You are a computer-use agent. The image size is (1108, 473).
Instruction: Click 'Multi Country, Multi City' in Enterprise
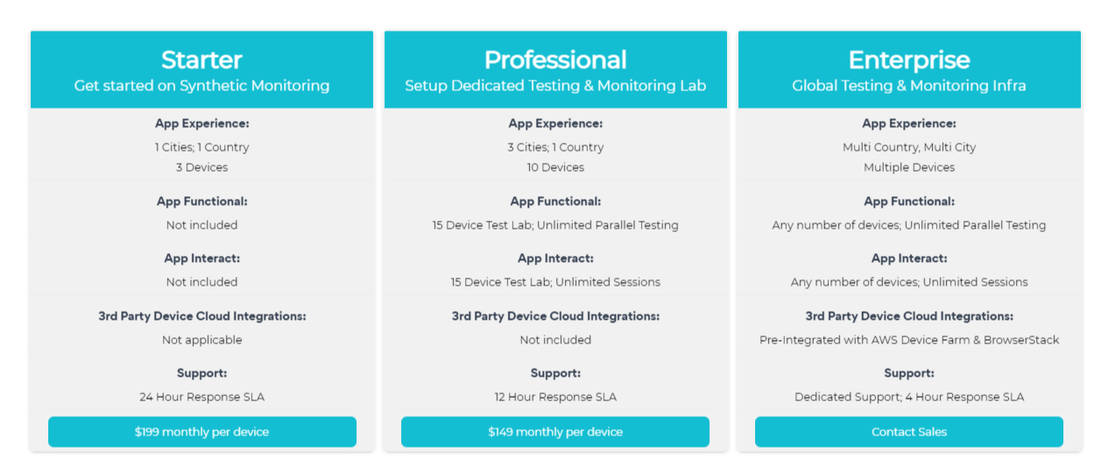(909, 147)
